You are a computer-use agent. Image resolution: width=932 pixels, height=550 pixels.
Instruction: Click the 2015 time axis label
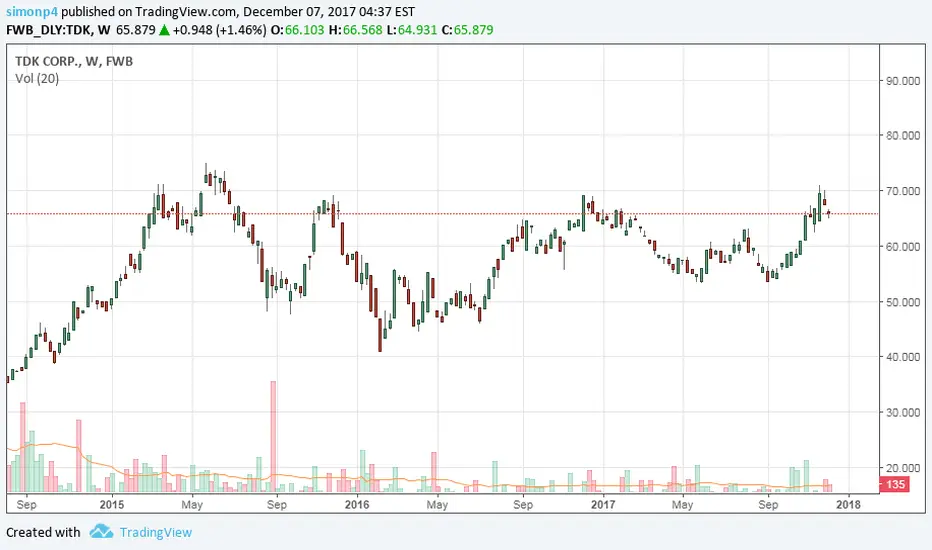tap(112, 504)
